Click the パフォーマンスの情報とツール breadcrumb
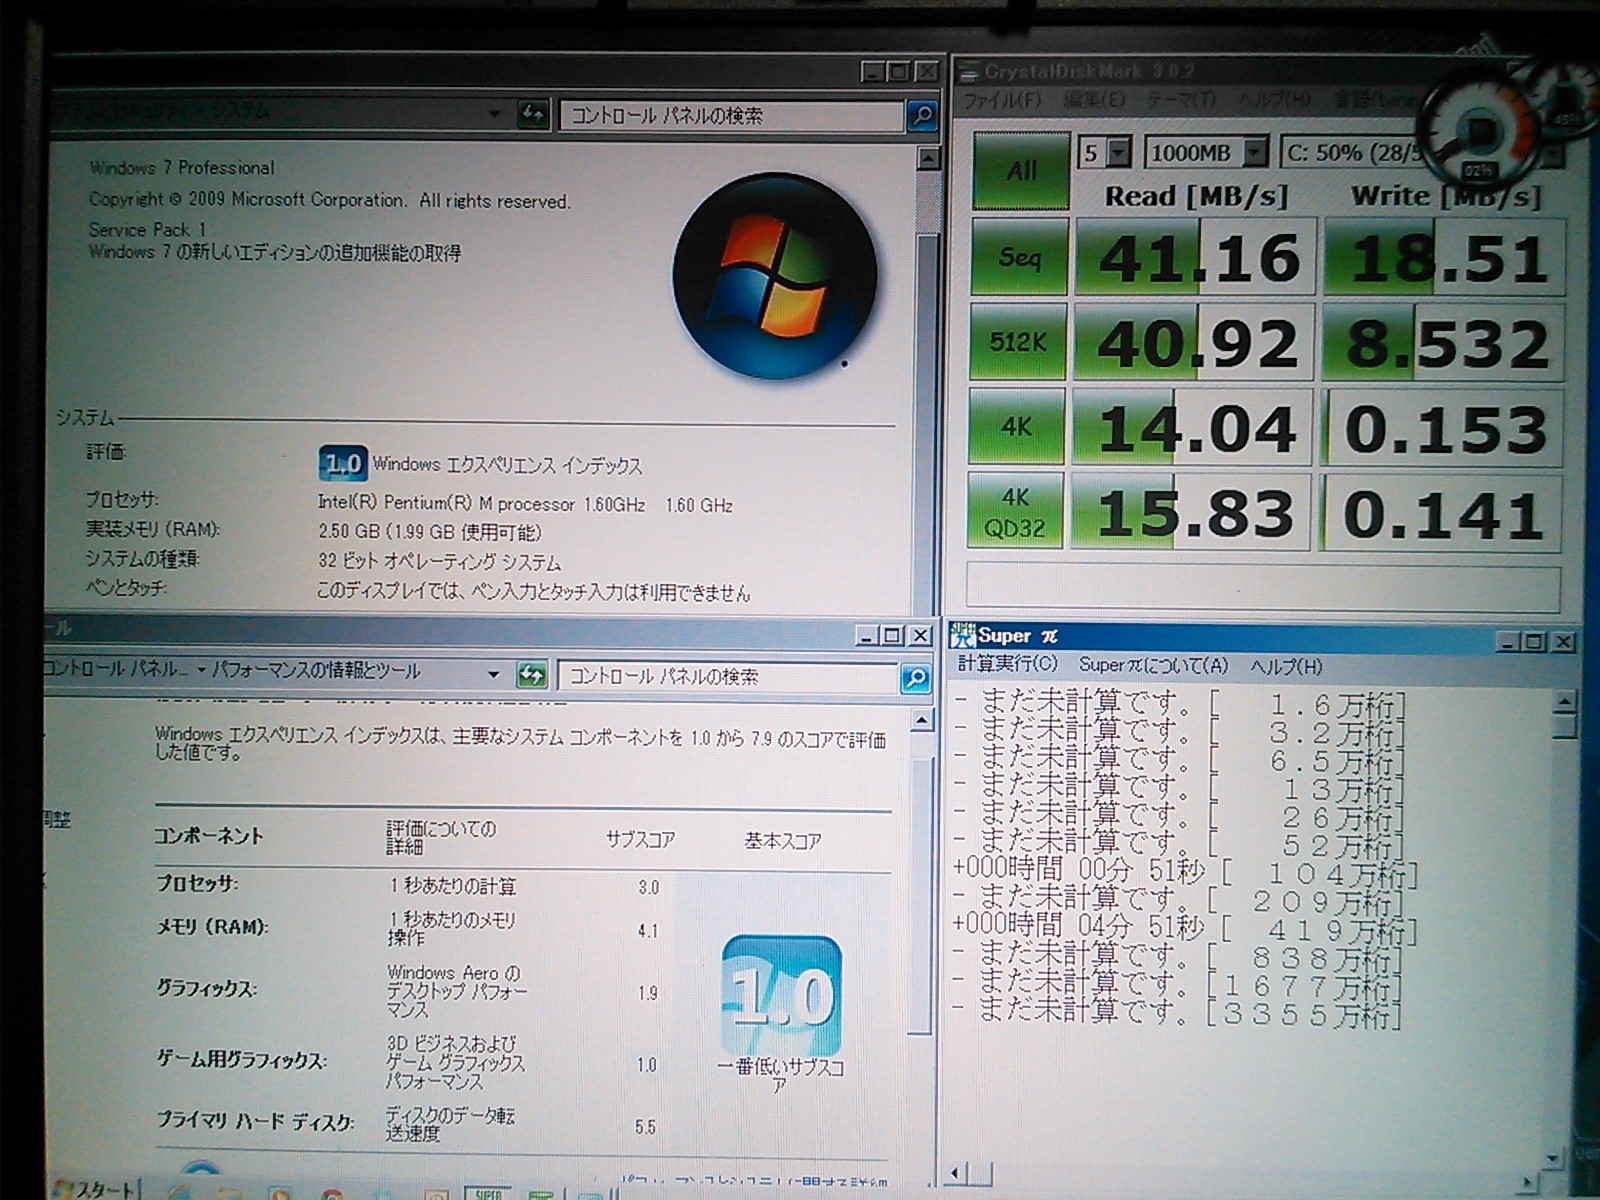 click(x=316, y=671)
